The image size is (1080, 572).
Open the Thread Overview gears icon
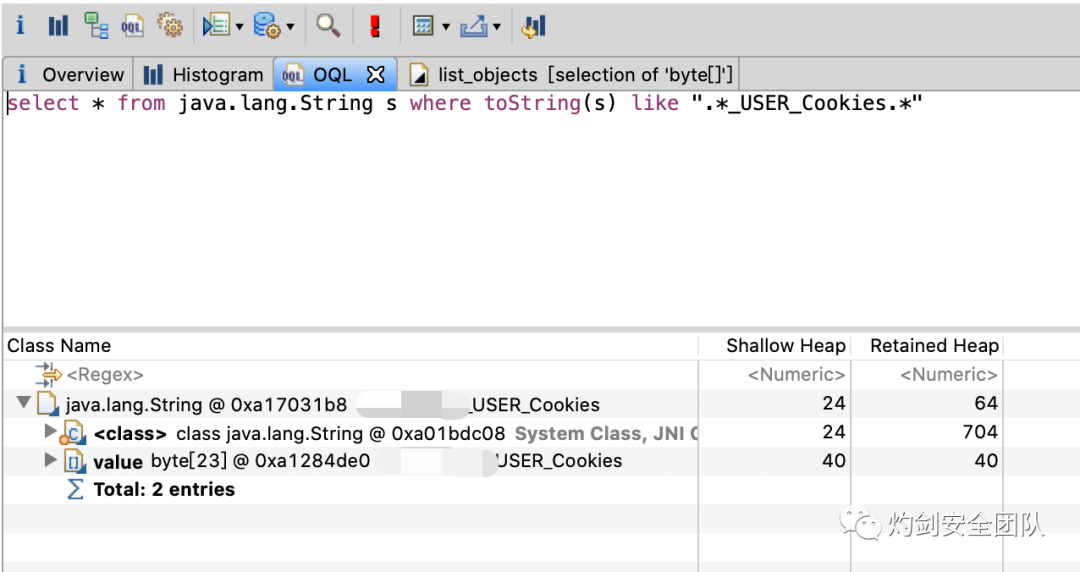tap(170, 26)
